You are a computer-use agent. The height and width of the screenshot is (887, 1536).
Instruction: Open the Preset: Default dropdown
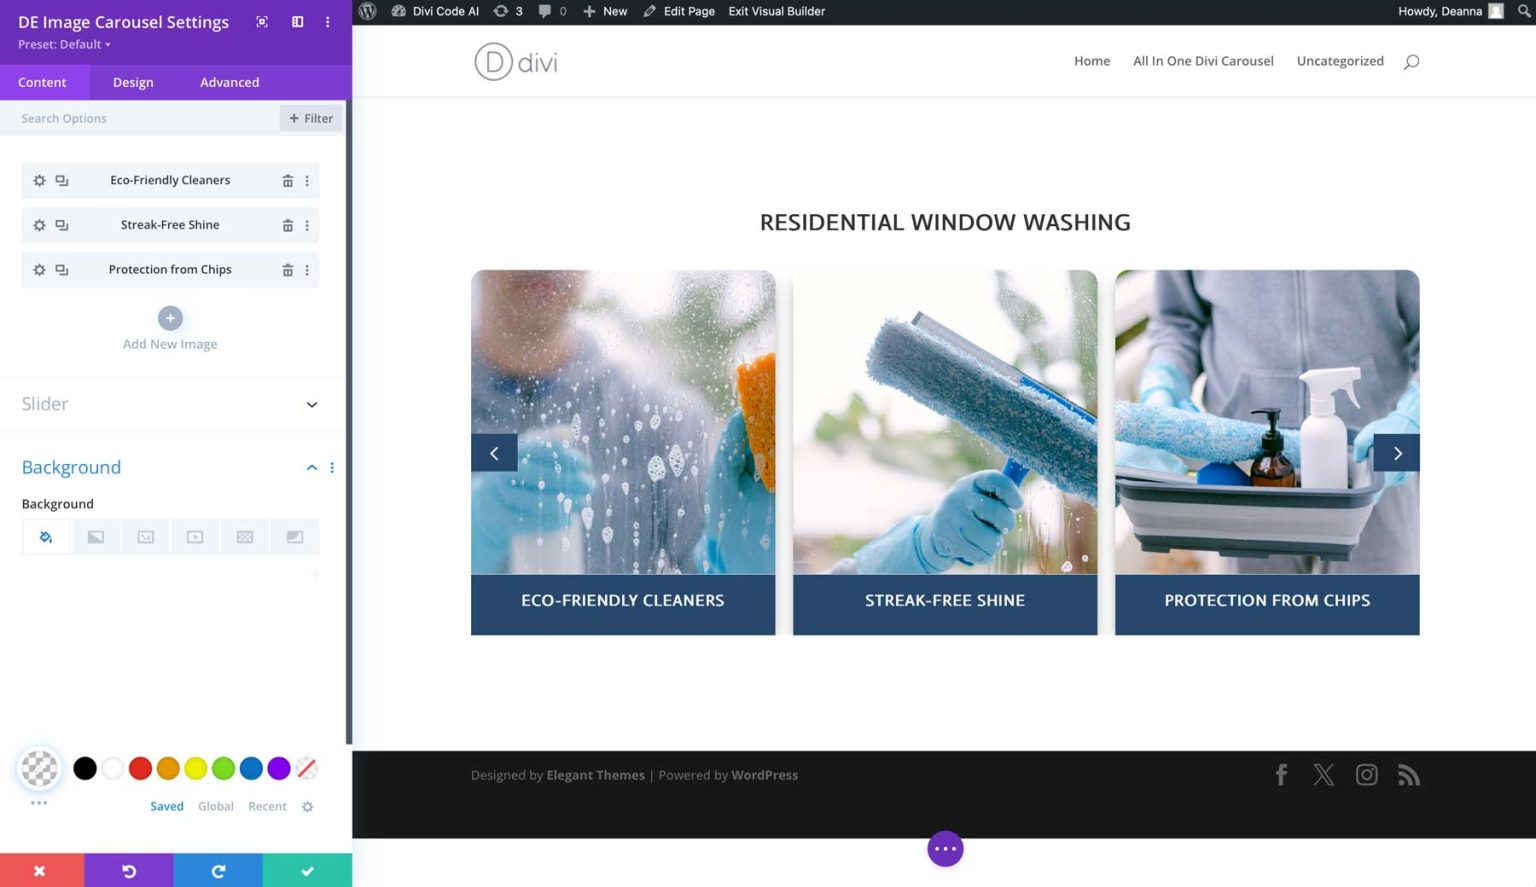[64, 44]
